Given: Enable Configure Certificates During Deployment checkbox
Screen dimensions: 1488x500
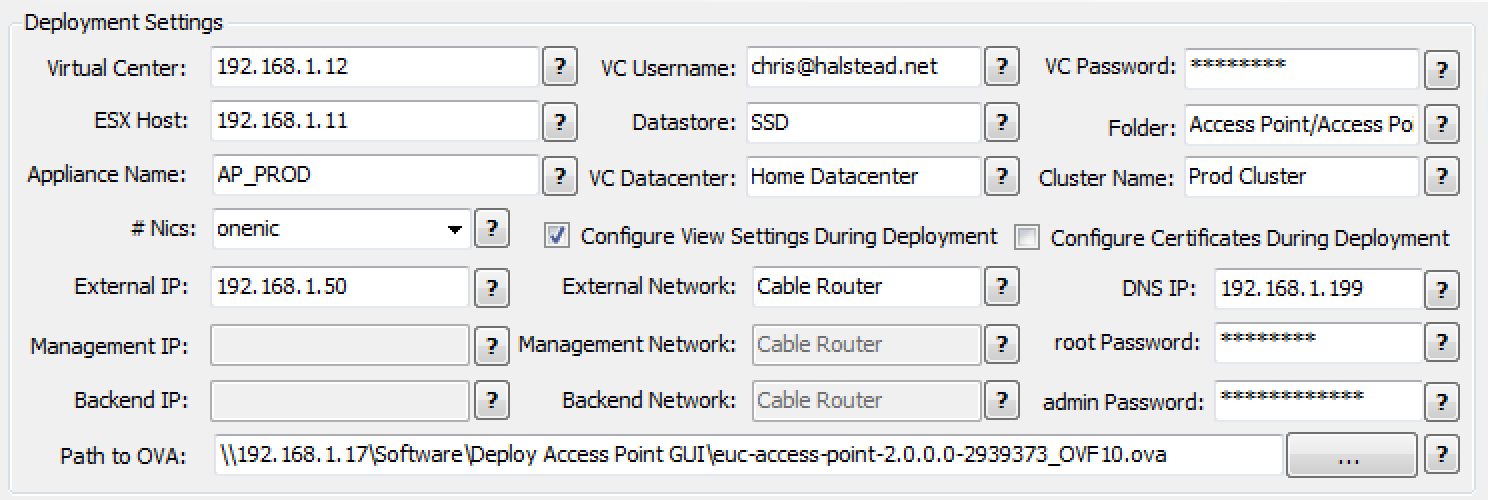Looking at the screenshot, I should 1027,238.
